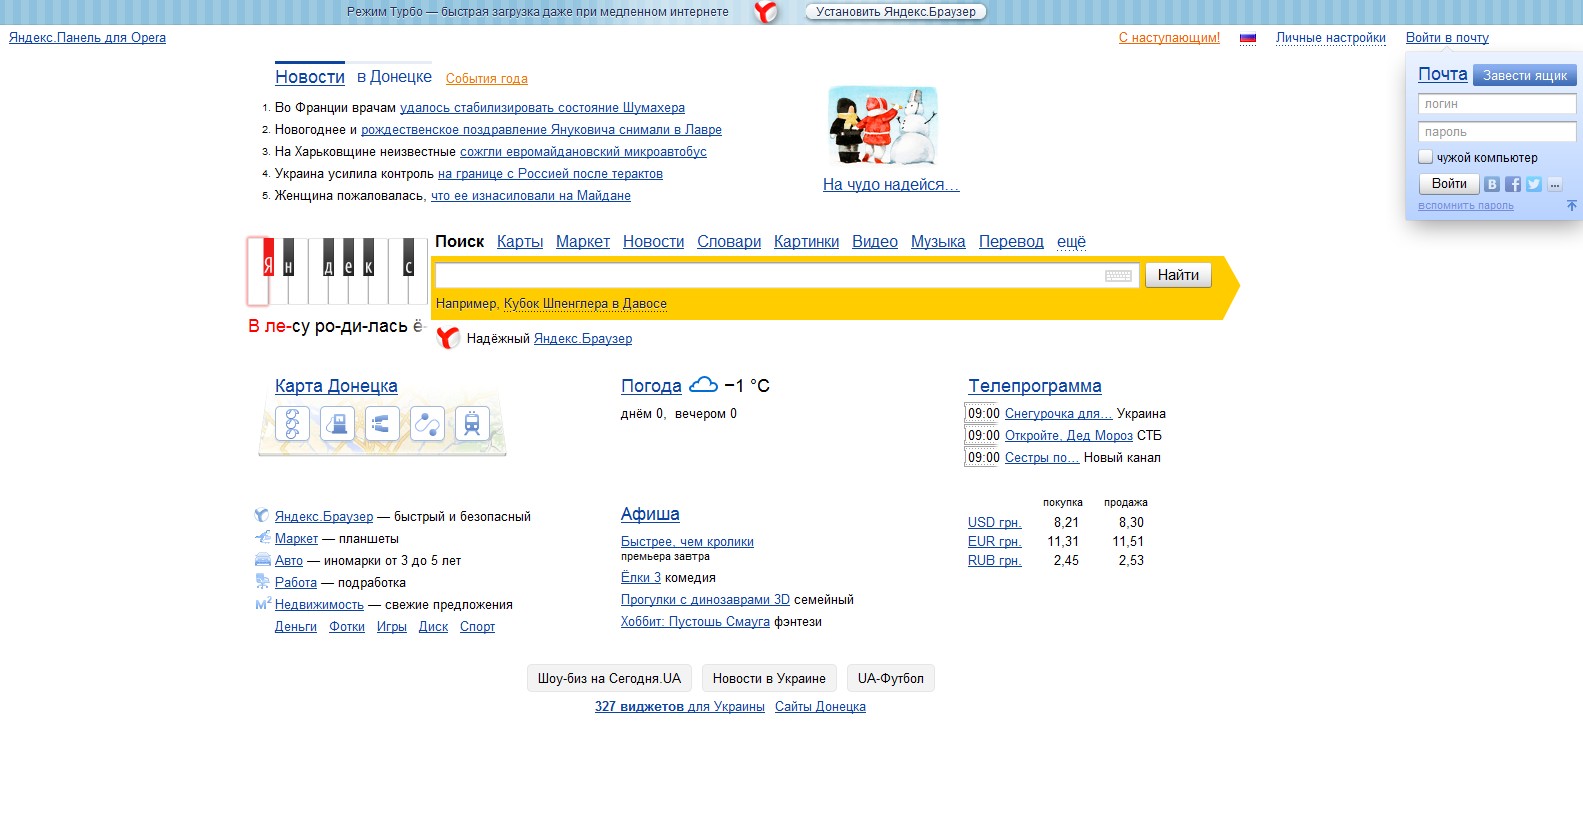
Task: Open the События года link
Action: tap(487, 79)
